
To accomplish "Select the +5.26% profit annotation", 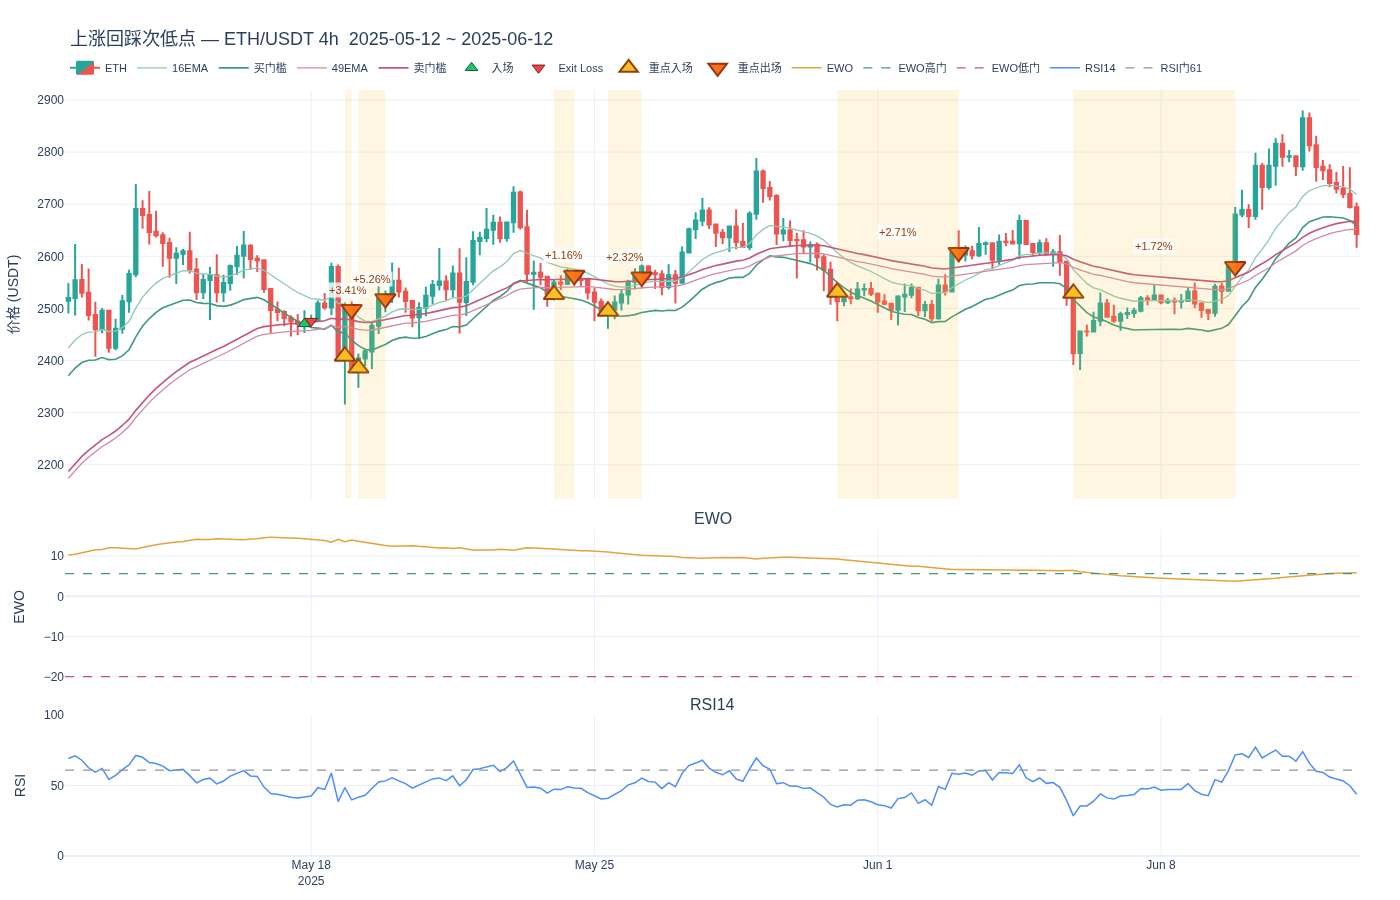I will click(372, 280).
